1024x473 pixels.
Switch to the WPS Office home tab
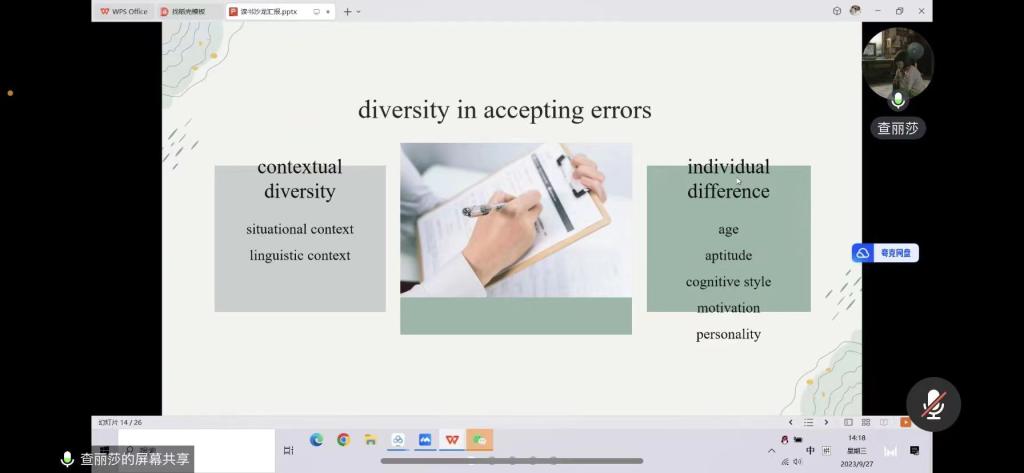[124, 12]
